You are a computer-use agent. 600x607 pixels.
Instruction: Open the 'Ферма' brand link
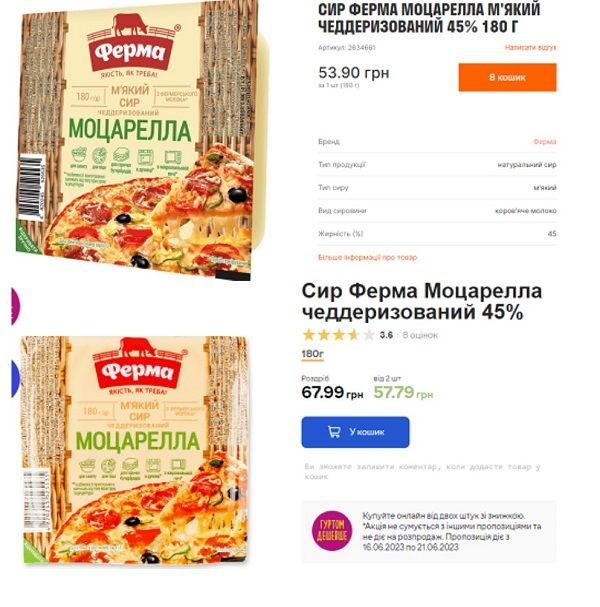[x=545, y=142]
